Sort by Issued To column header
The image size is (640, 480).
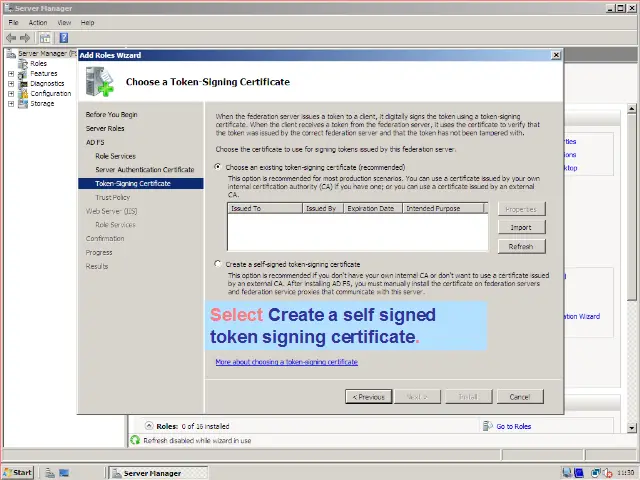pos(264,208)
